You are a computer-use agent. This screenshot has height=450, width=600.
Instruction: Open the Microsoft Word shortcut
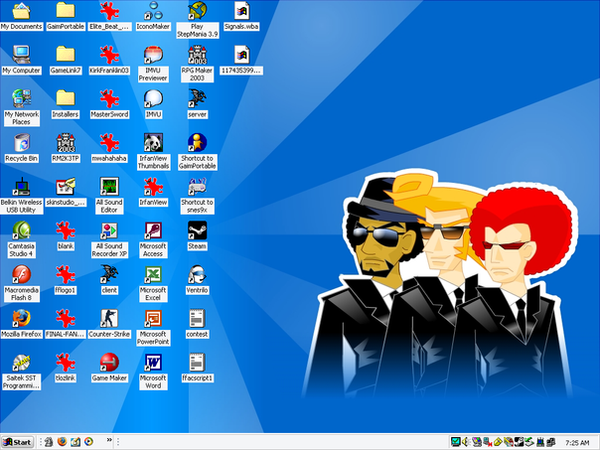[153, 363]
